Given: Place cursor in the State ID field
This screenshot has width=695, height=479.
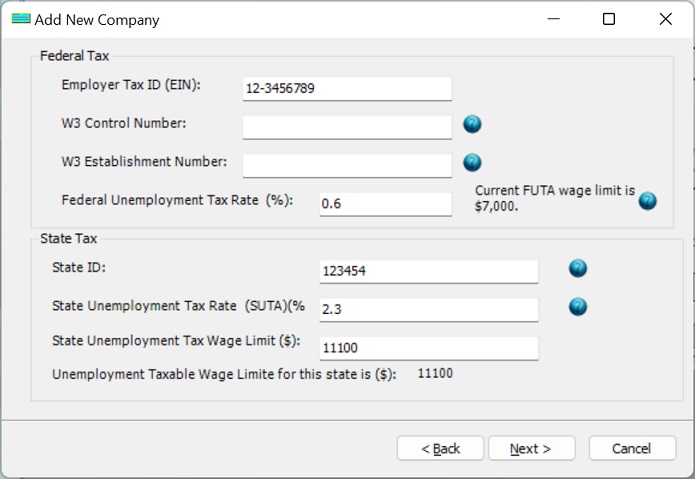Looking at the screenshot, I should 428,271.
